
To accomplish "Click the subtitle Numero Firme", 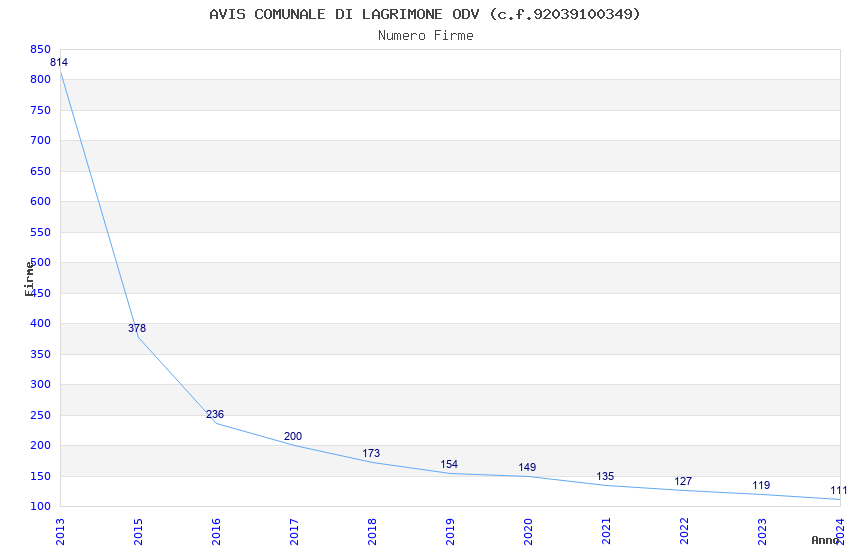I will [426, 36].
